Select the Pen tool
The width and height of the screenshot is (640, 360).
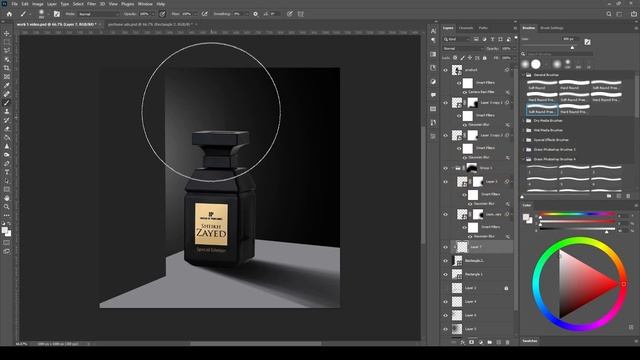(7, 164)
